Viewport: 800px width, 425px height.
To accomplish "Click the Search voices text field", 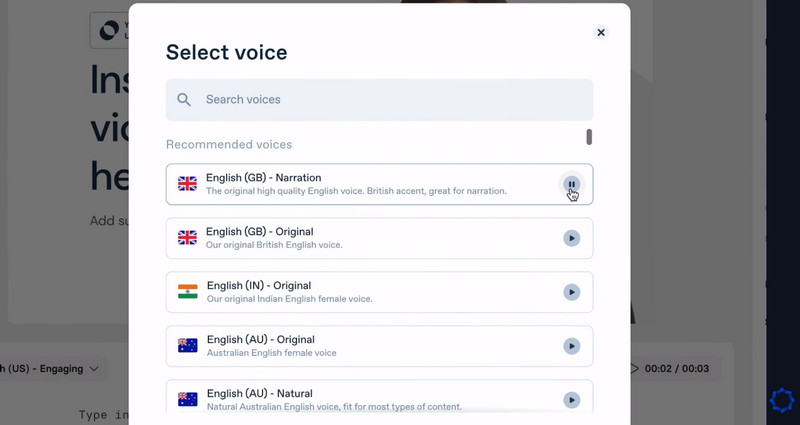I will coord(390,100).
